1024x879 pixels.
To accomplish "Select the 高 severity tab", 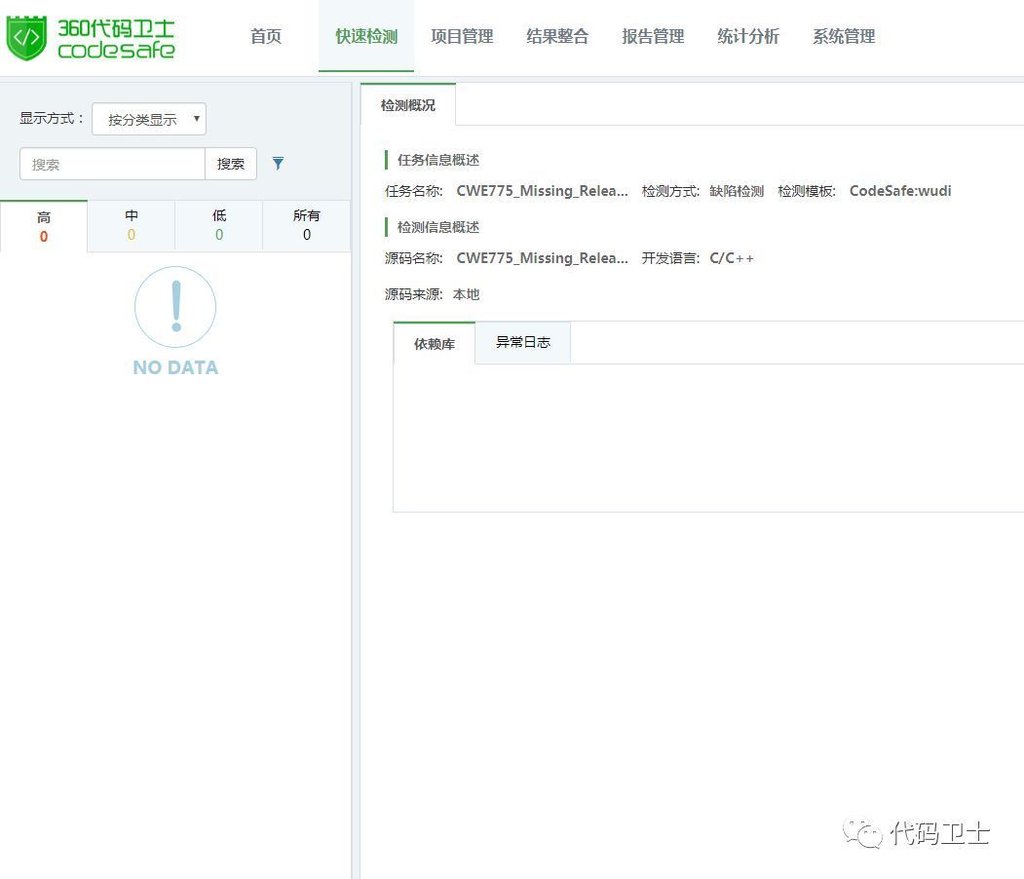I will coord(44,226).
